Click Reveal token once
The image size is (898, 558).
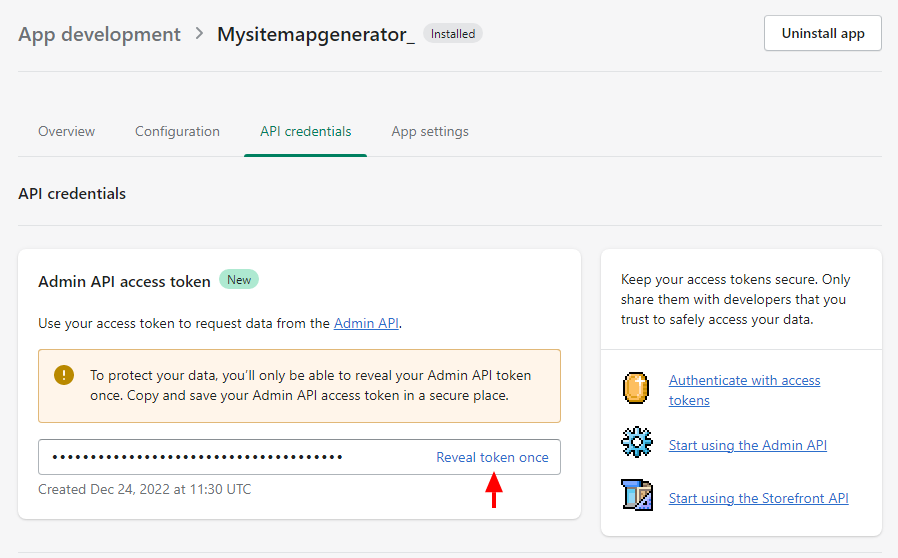coord(493,457)
